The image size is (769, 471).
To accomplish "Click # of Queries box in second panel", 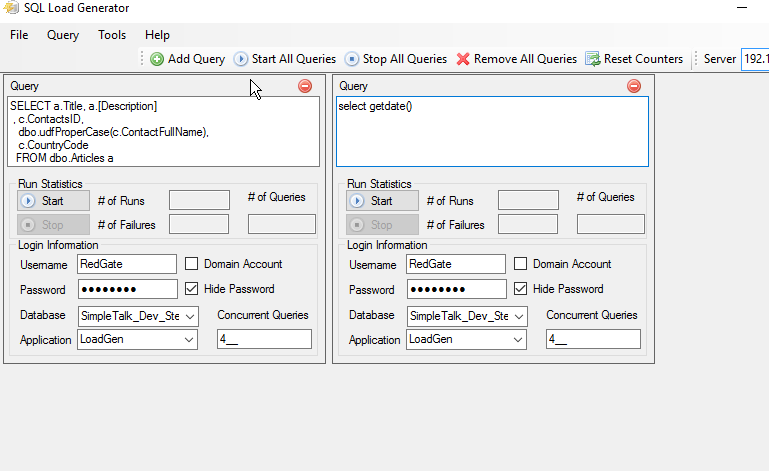I will [x=611, y=224].
